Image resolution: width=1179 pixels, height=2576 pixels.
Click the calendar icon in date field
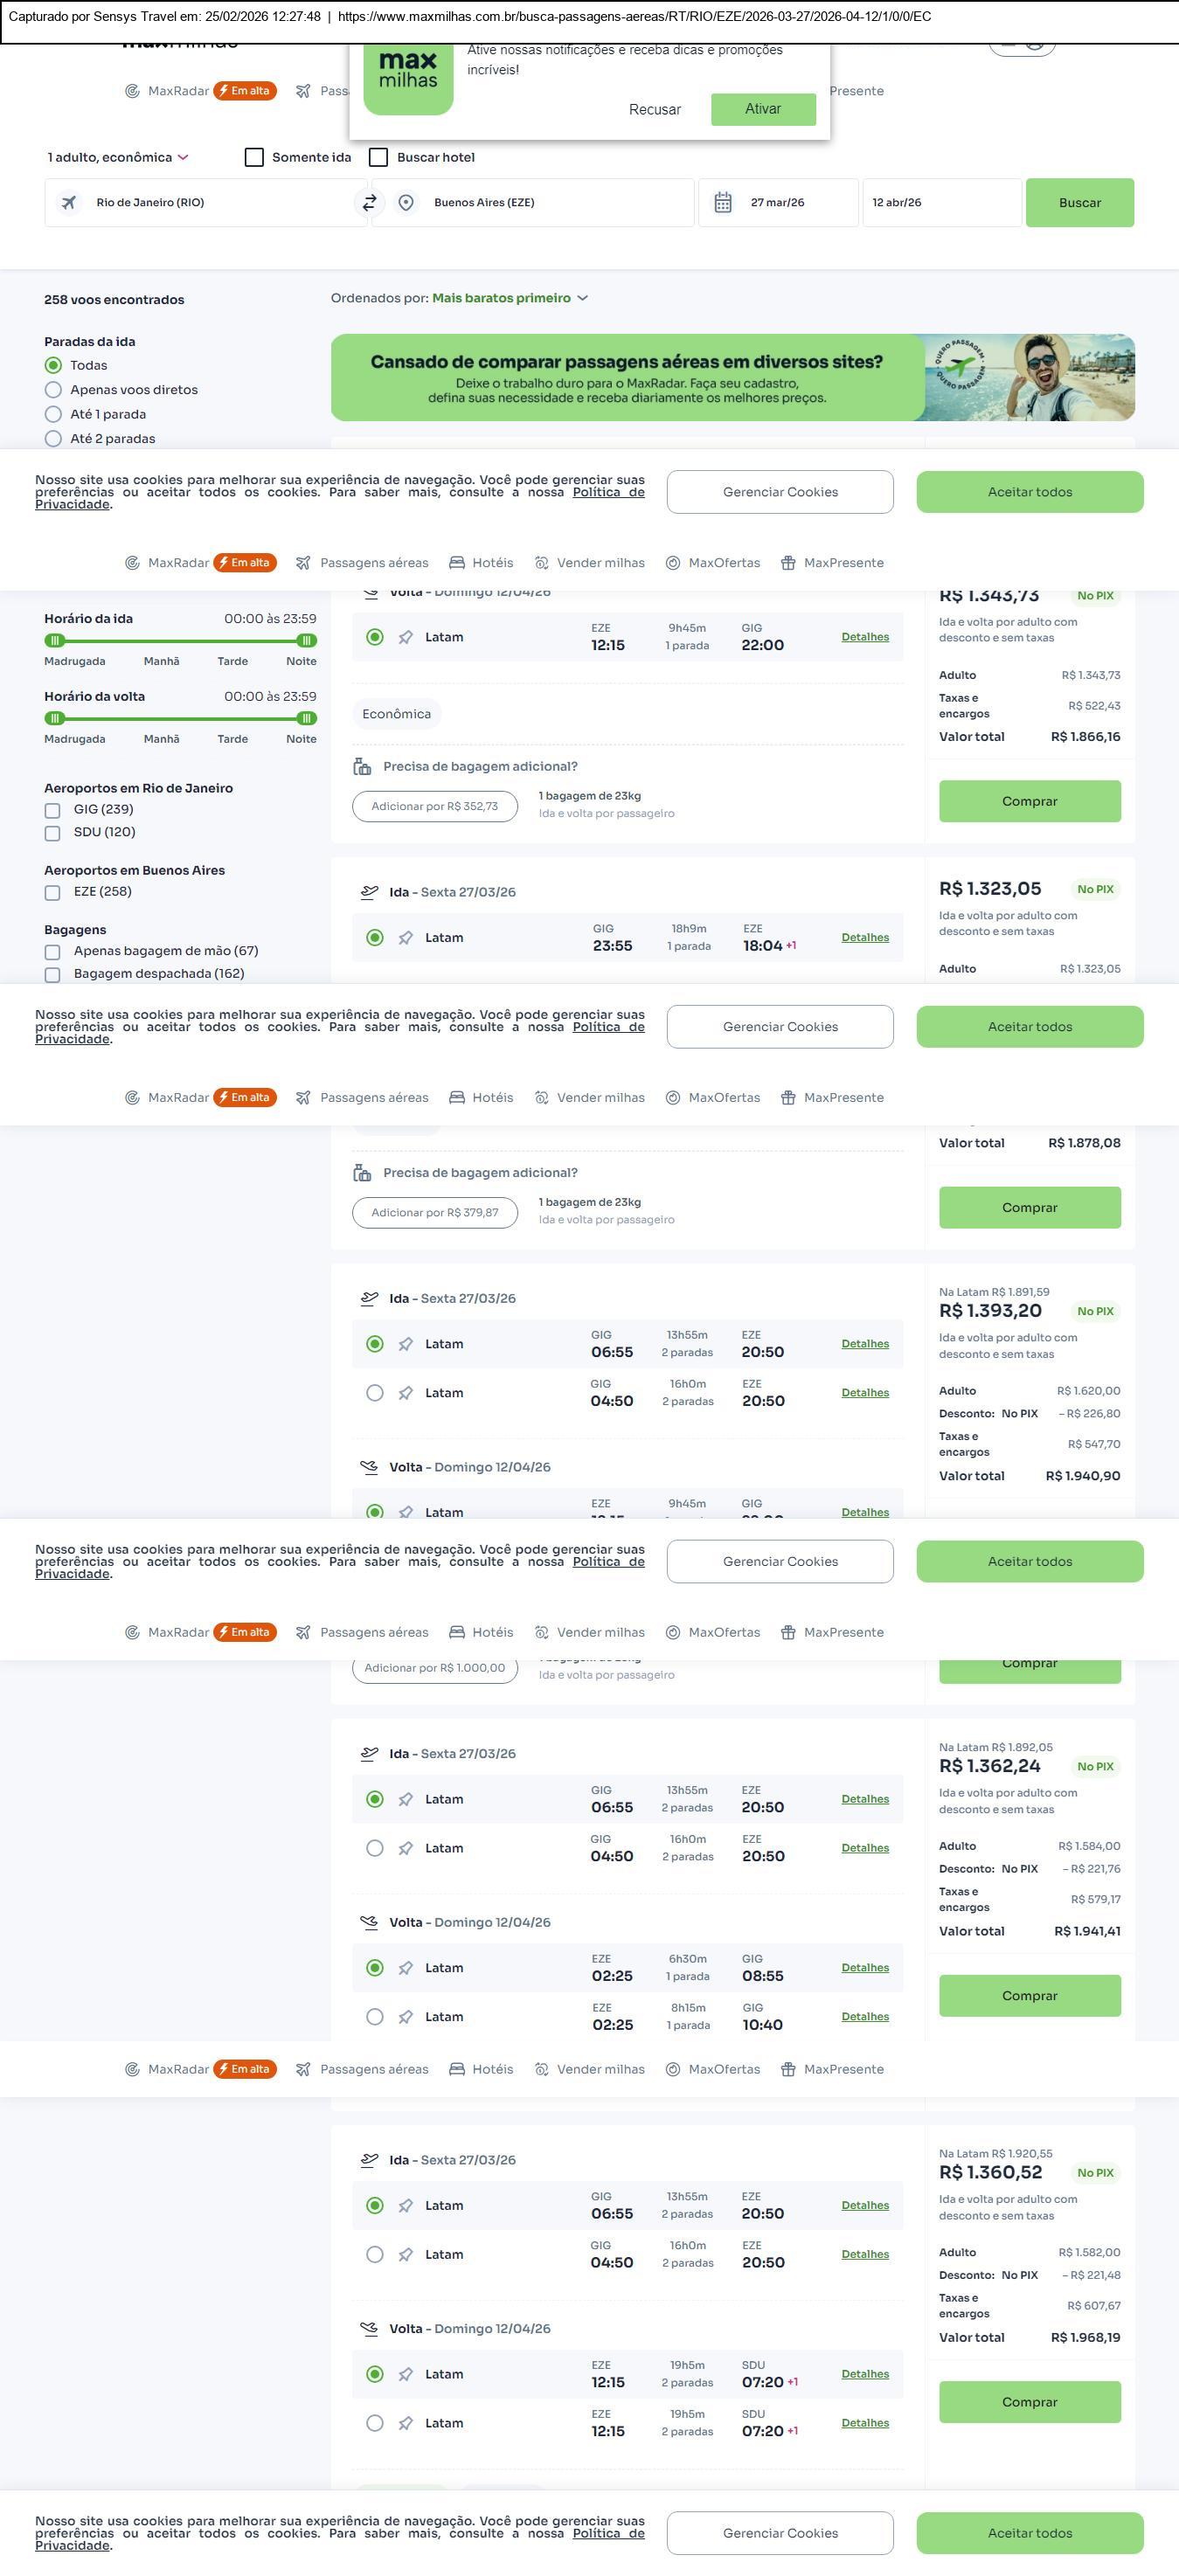pyautogui.click(x=723, y=203)
